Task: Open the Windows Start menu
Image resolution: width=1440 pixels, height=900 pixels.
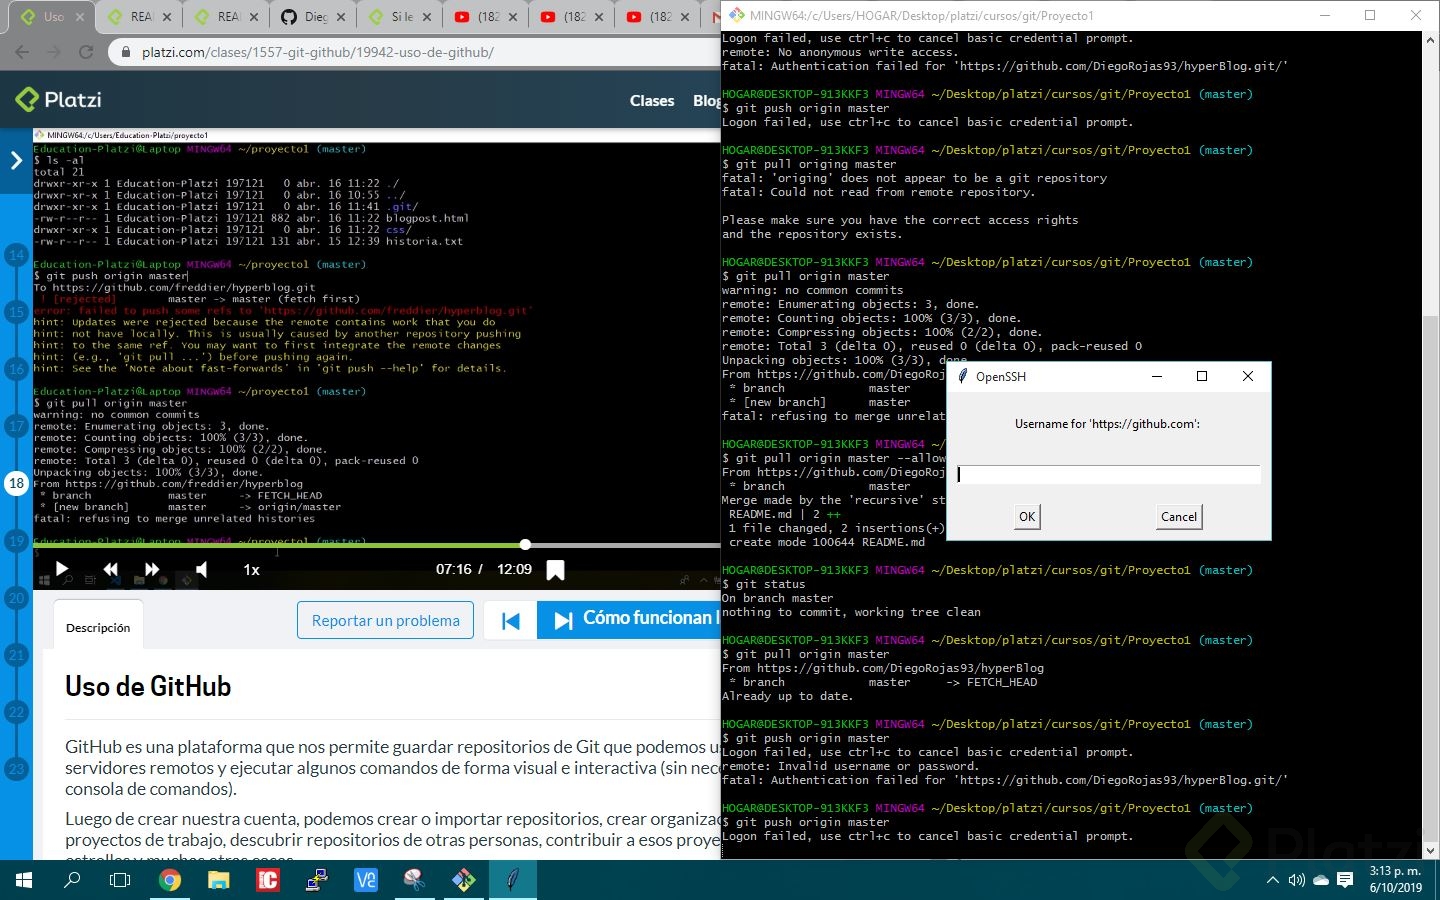Action: click(24, 880)
